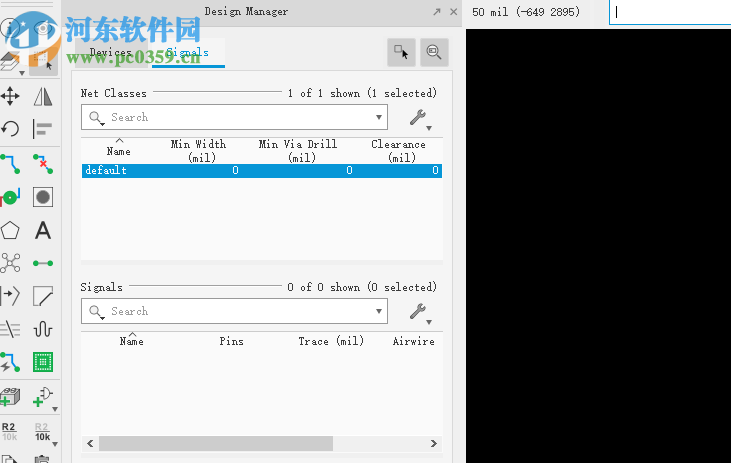
Task: Select the Add Gate tool
Action: 43,397
